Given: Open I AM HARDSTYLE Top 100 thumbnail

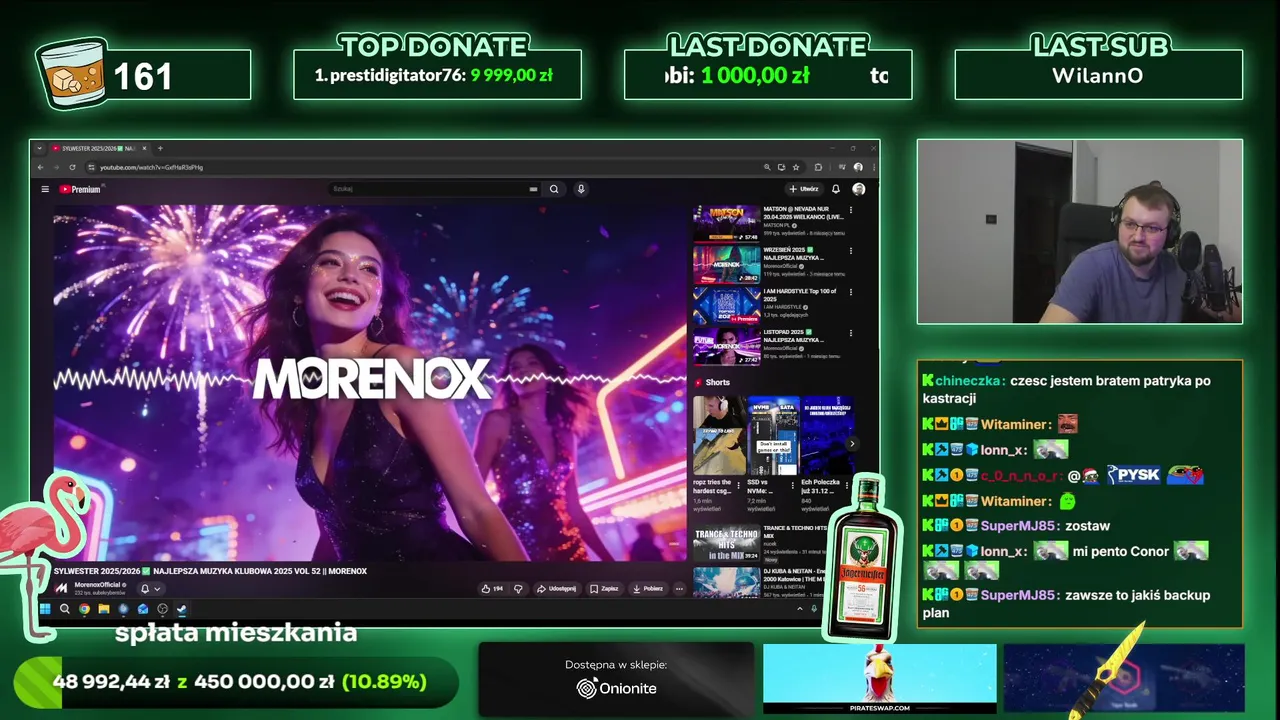Looking at the screenshot, I should 727,305.
